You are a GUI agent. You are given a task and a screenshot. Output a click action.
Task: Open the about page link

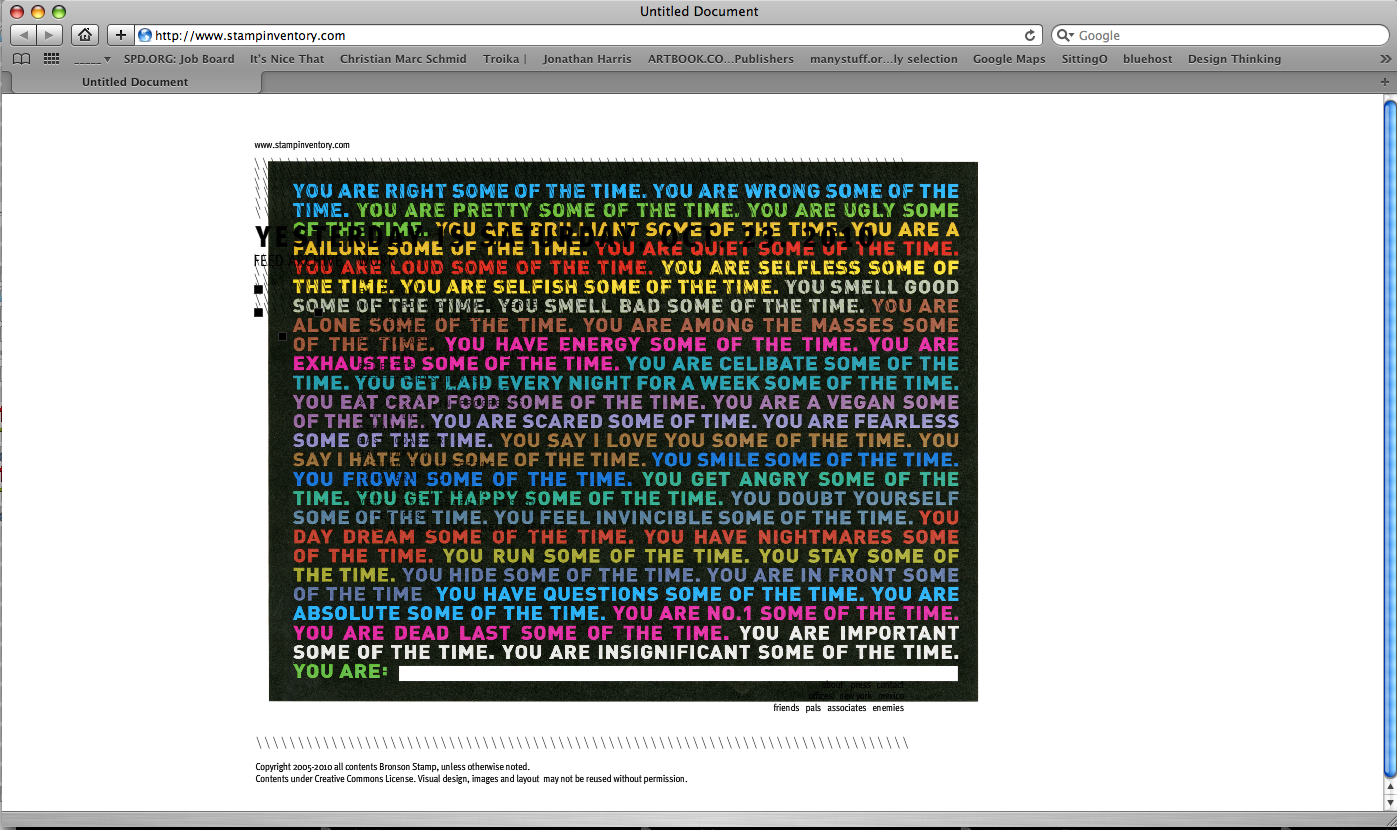pos(832,685)
